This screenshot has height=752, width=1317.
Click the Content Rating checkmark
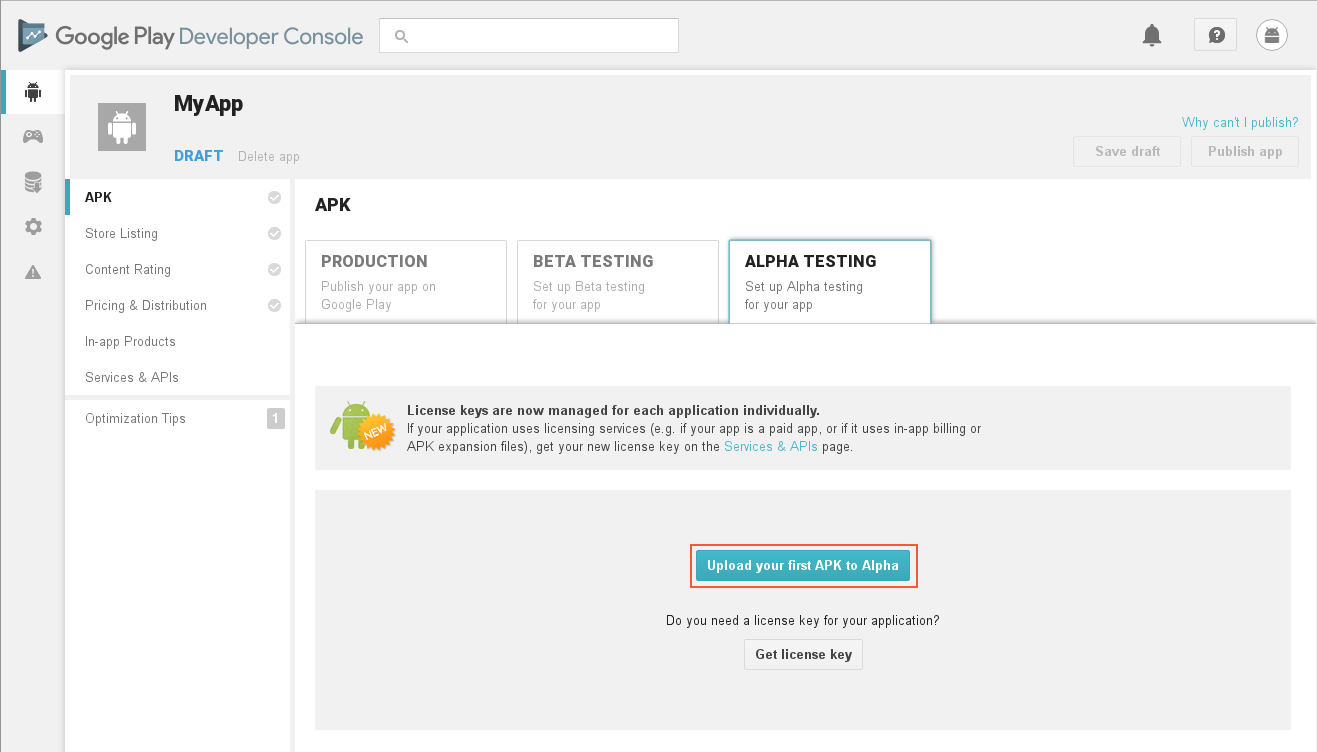coord(274,270)
